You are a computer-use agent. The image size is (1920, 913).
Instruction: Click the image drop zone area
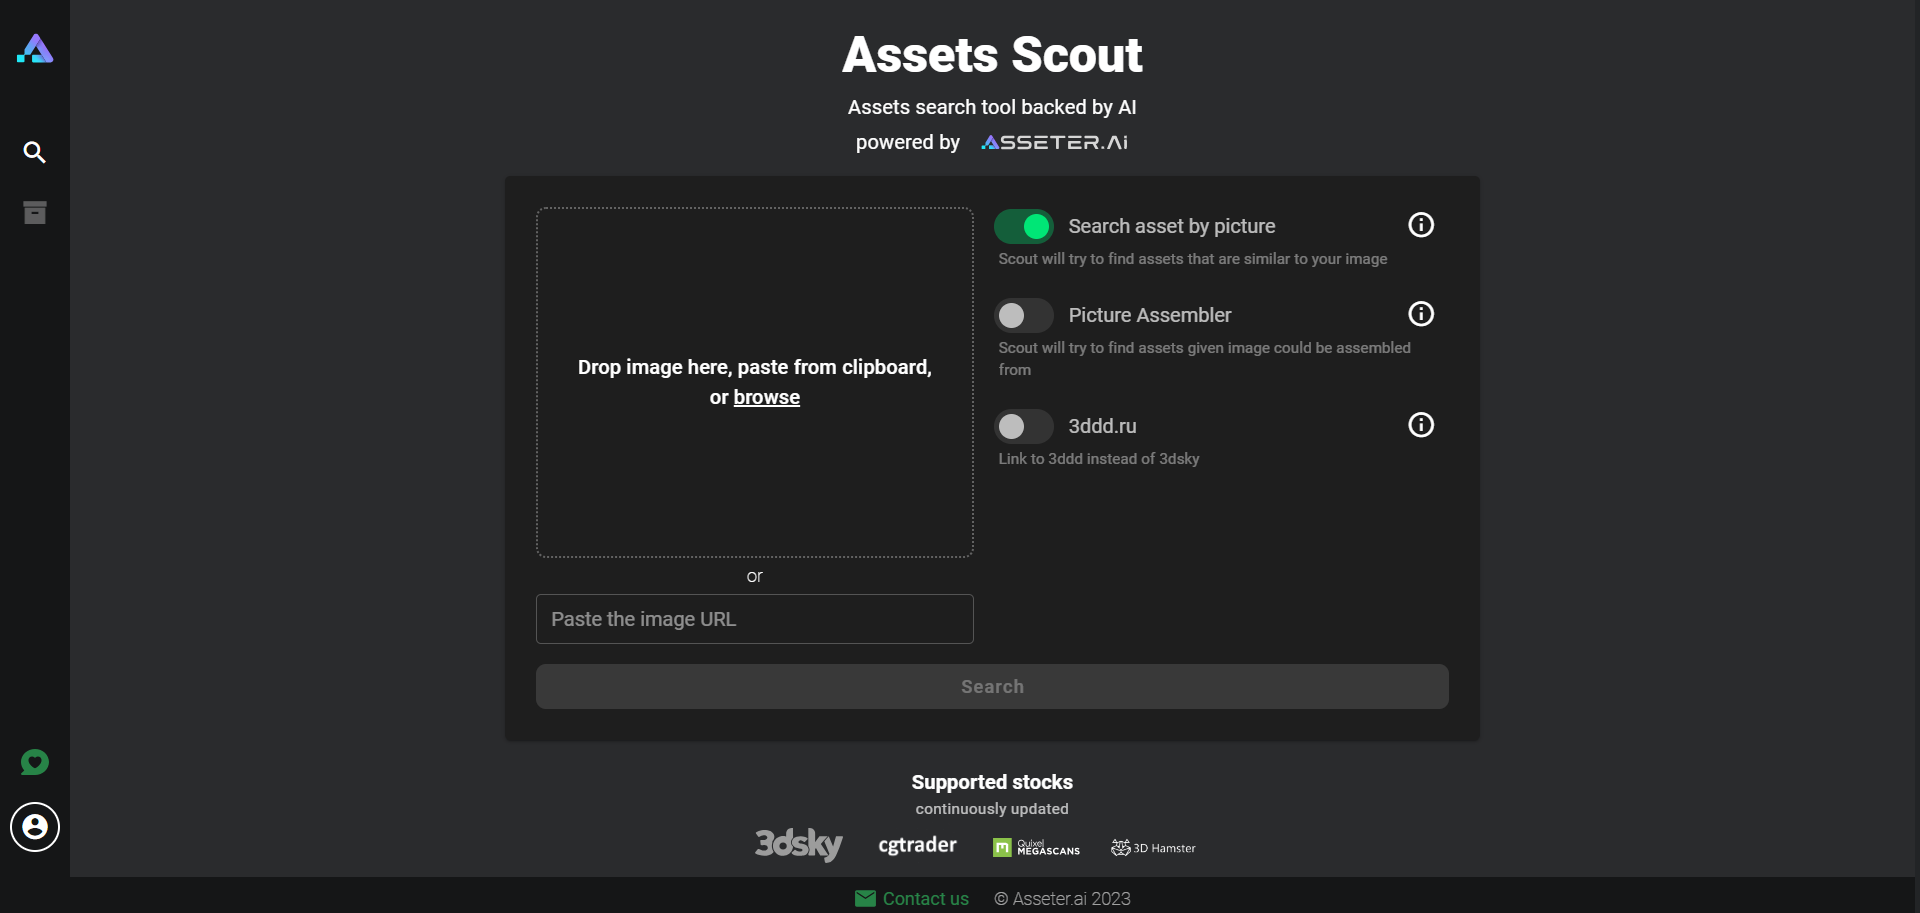tap(754, 382)
